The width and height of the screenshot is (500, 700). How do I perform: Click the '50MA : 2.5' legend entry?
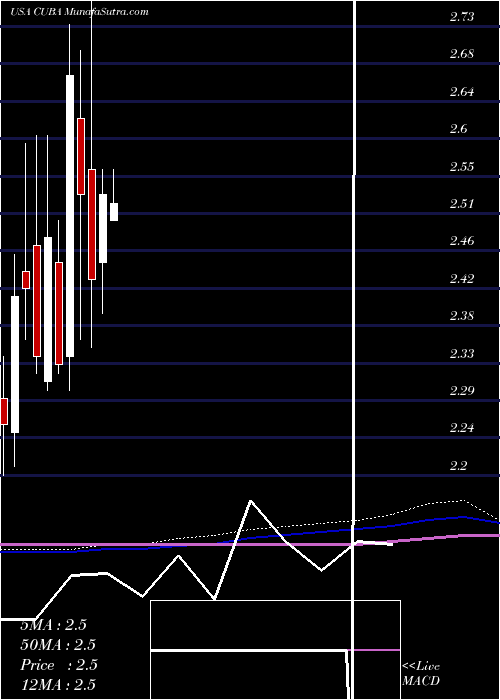(58, 645)
